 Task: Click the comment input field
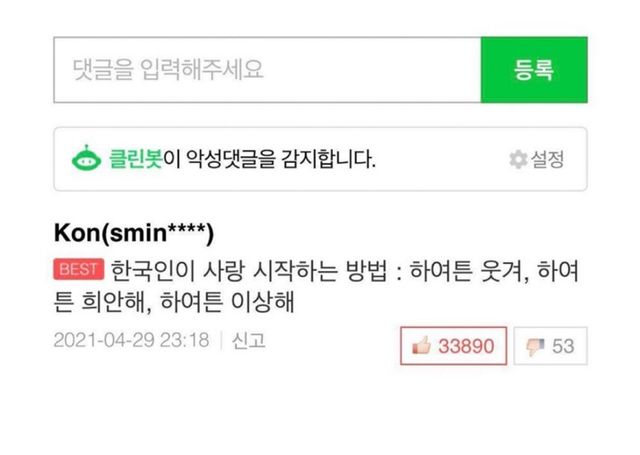(x=267, y=70)
